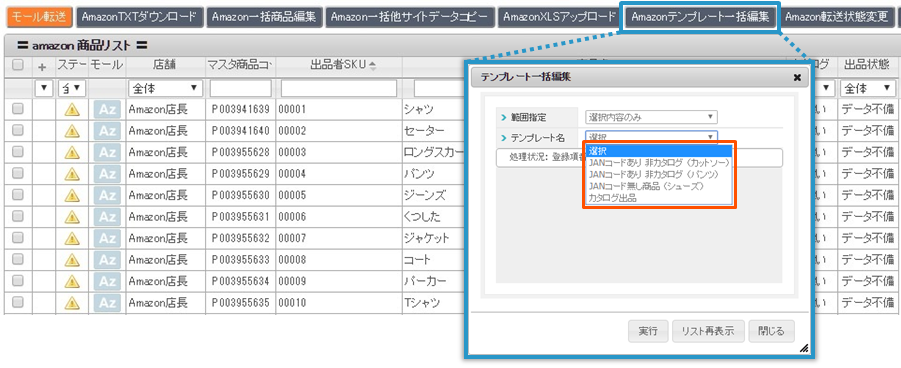The image size is (901, 368).
Task: Open Amazonテンプレート一括編集 tab
Action: [x=700, y=17]
